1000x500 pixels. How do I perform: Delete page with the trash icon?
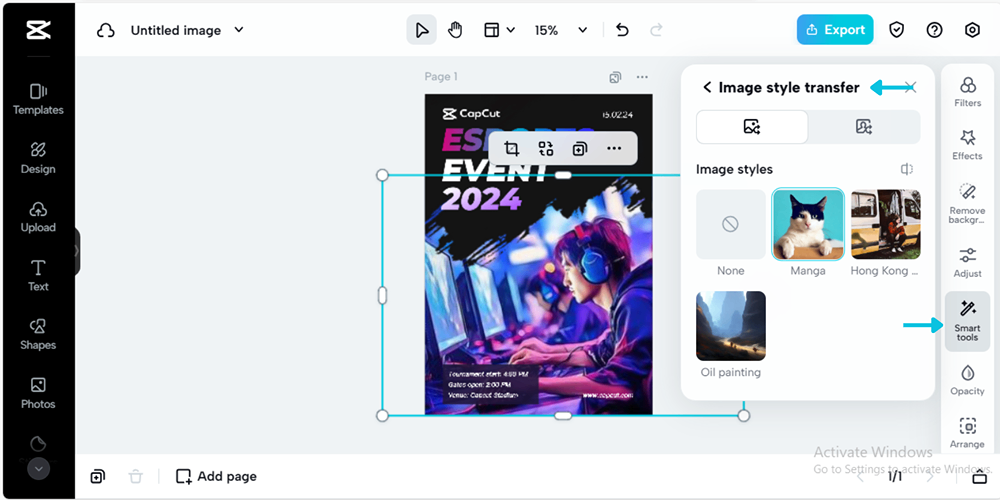(x=136, y=476)
